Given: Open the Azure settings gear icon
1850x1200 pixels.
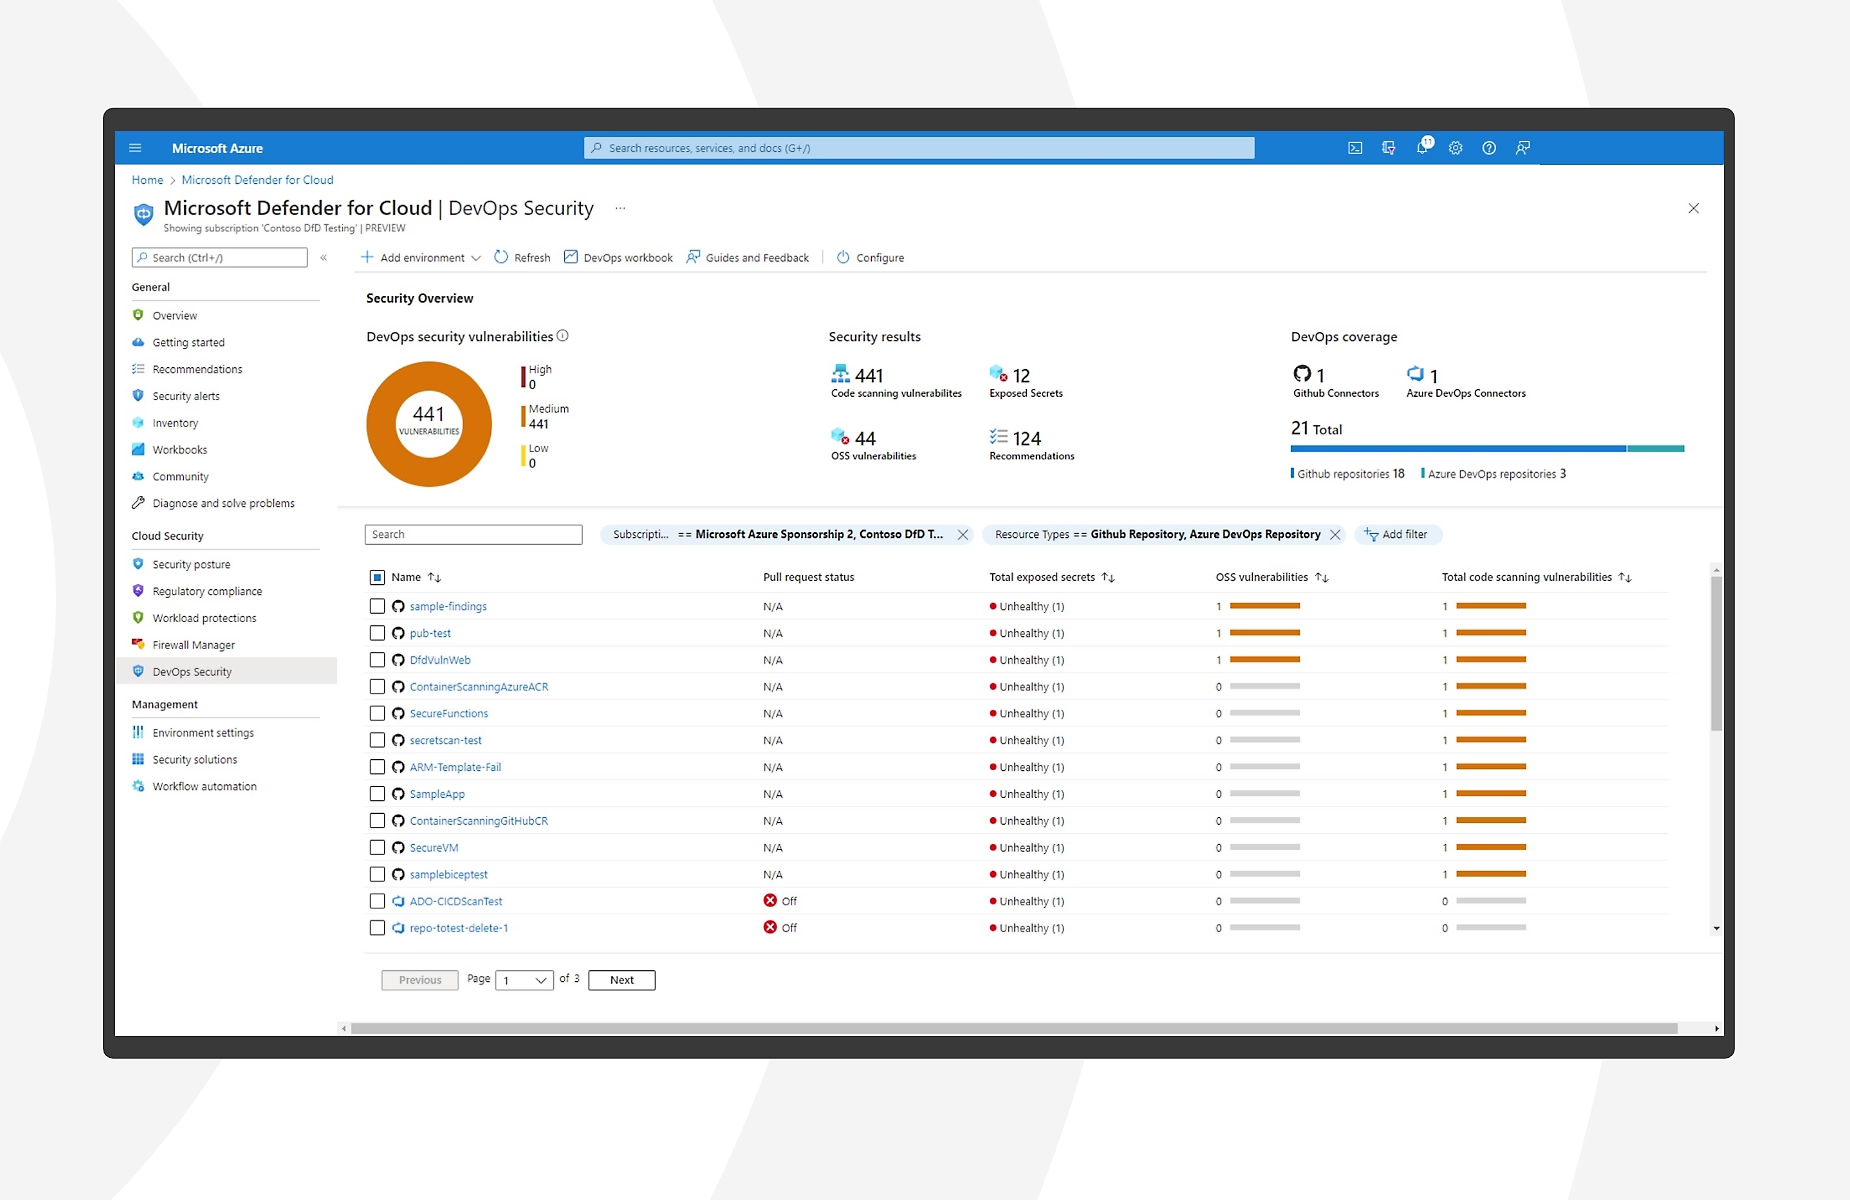Looking at the screenshot, I should 1455,147.
